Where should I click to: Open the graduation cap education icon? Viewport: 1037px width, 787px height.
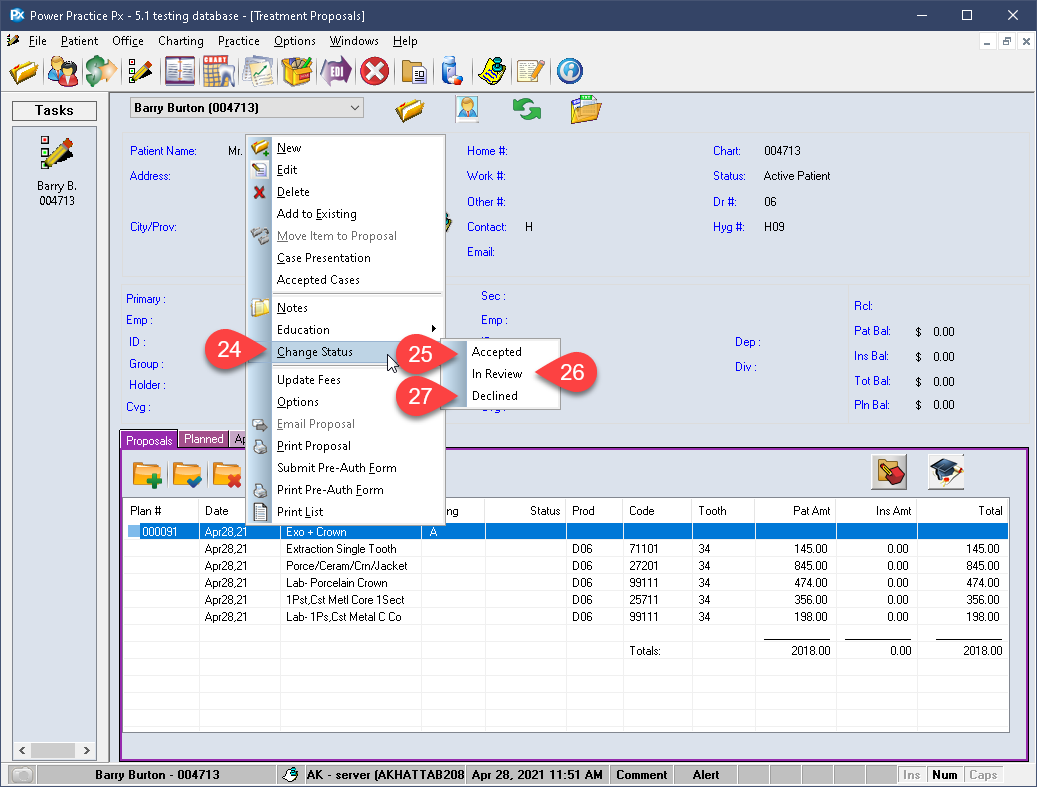pyautogui.click(x=946, y=472)
